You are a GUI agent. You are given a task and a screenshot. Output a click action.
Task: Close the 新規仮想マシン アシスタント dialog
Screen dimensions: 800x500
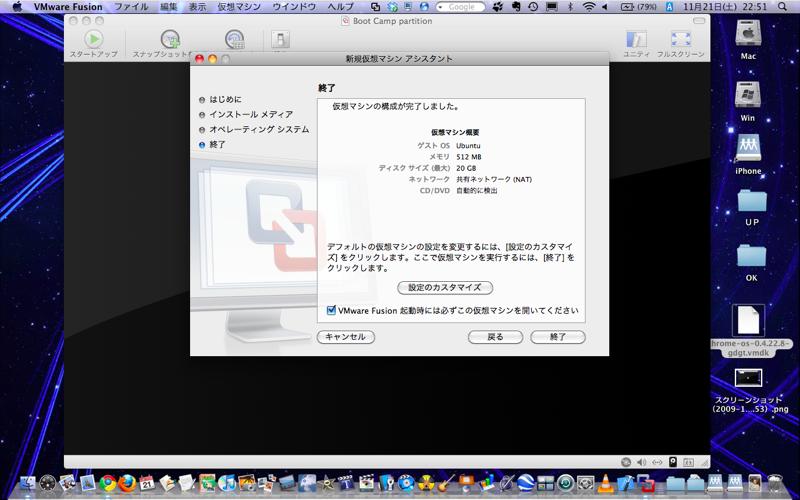pos(199,59)
